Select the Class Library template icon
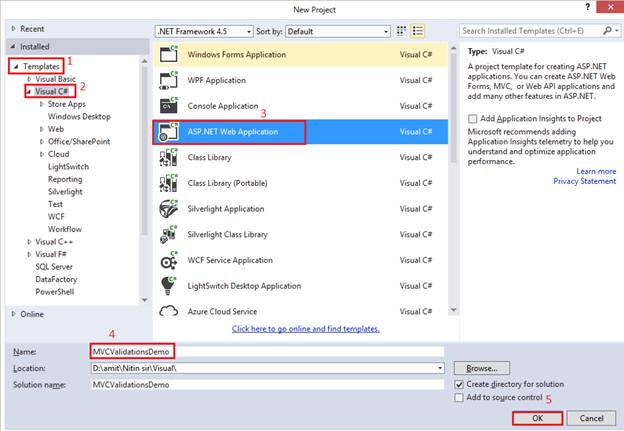624x431 pixels. 169,157
